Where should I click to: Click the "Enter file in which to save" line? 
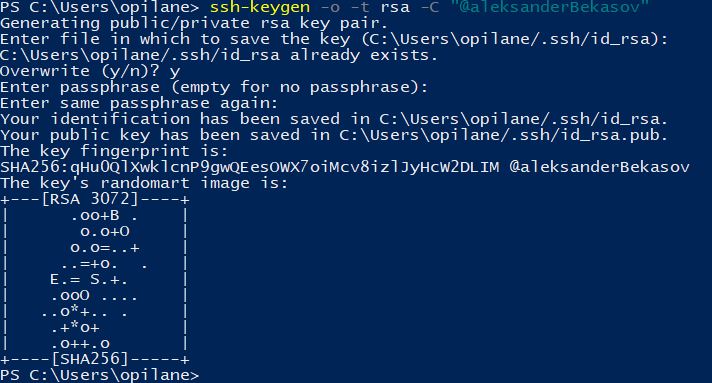(x=334, y=39)
